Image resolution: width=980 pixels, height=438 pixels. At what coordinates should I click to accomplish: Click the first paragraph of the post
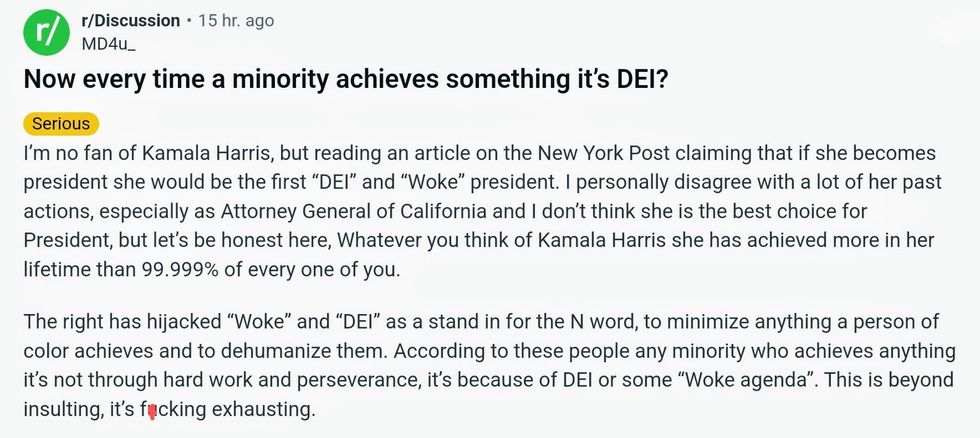tap(480, 212)
